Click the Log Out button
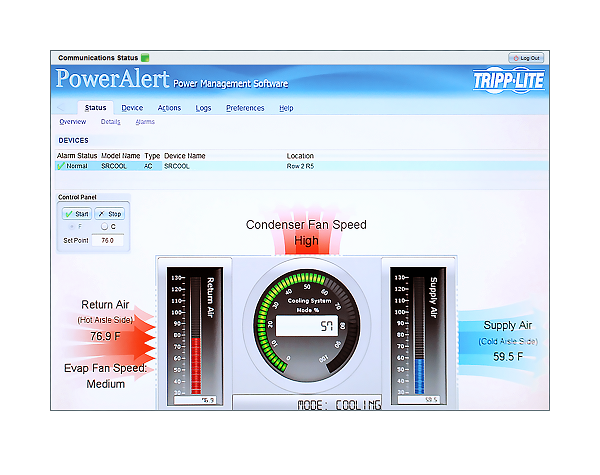The image size is (600, 475). pos(526,58)
